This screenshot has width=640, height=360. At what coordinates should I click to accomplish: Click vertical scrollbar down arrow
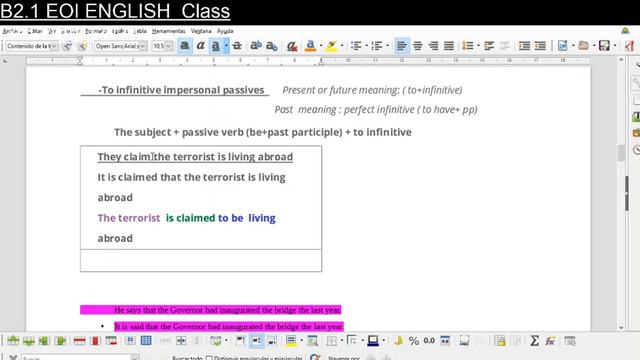coord(621,327)
